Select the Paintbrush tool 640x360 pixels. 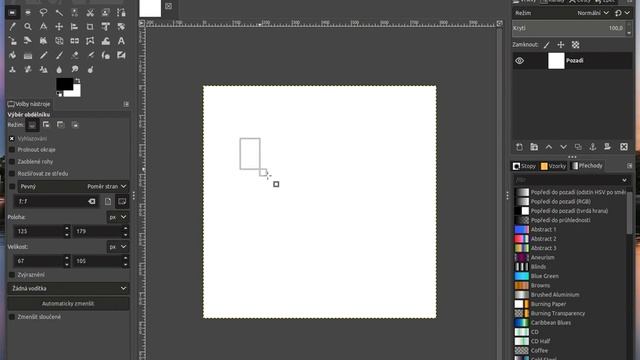[x=59, y=55]
